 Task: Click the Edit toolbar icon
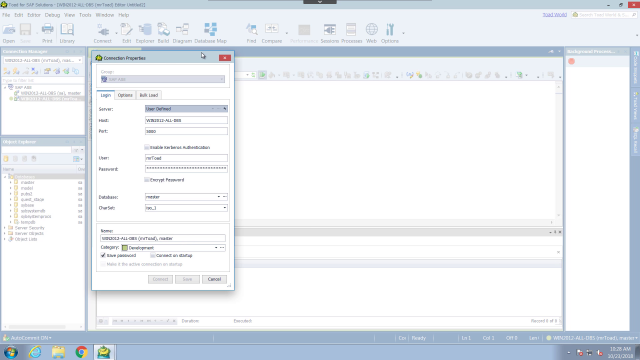[127, 33]
